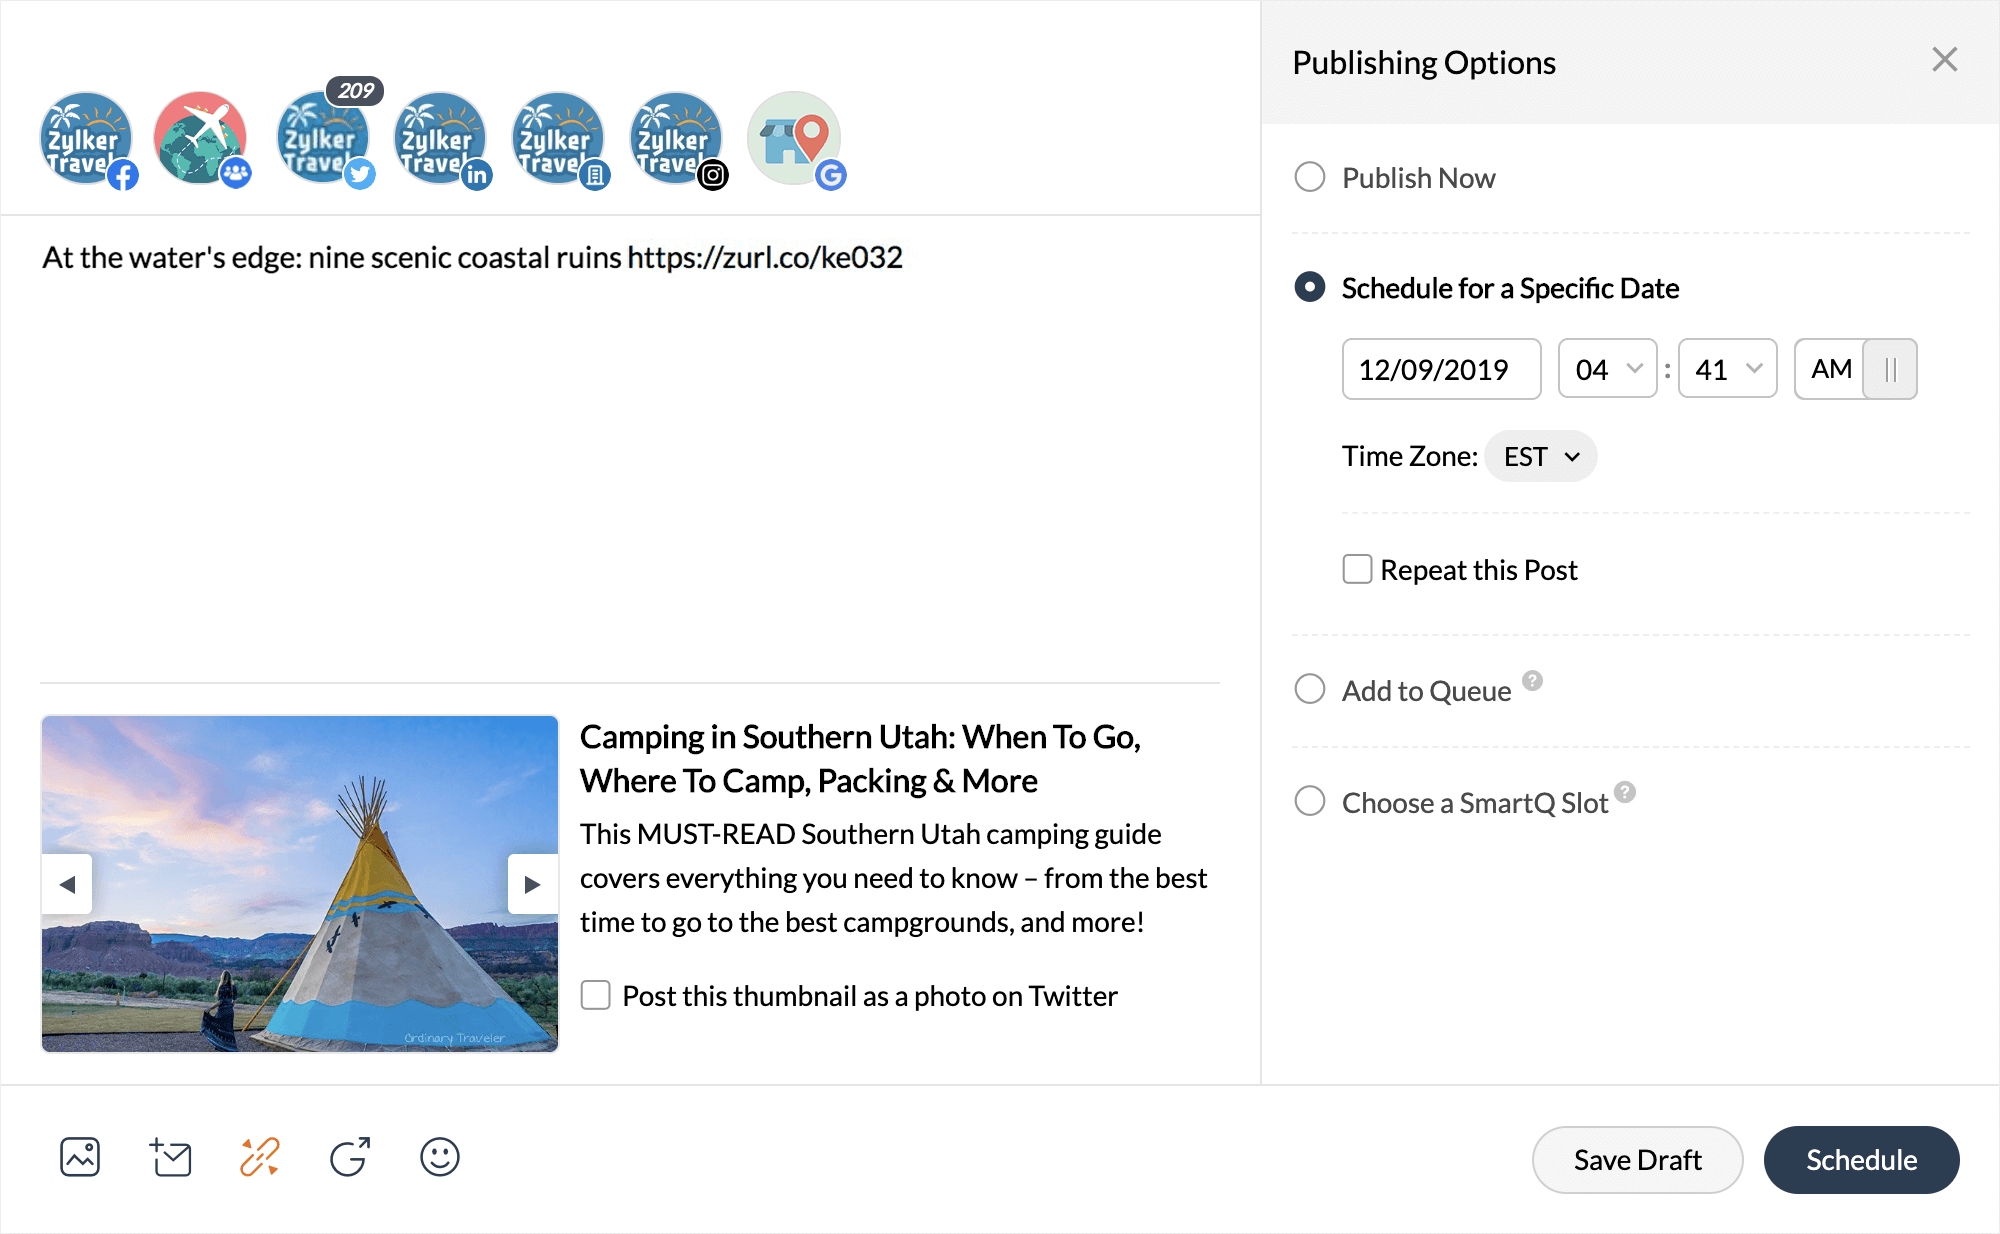Viewport: 2000px width, 1234px height.
Task: Select the Facebook Zylker Travel channel icon
Action: pyautogui.click(x=86, y=139)
